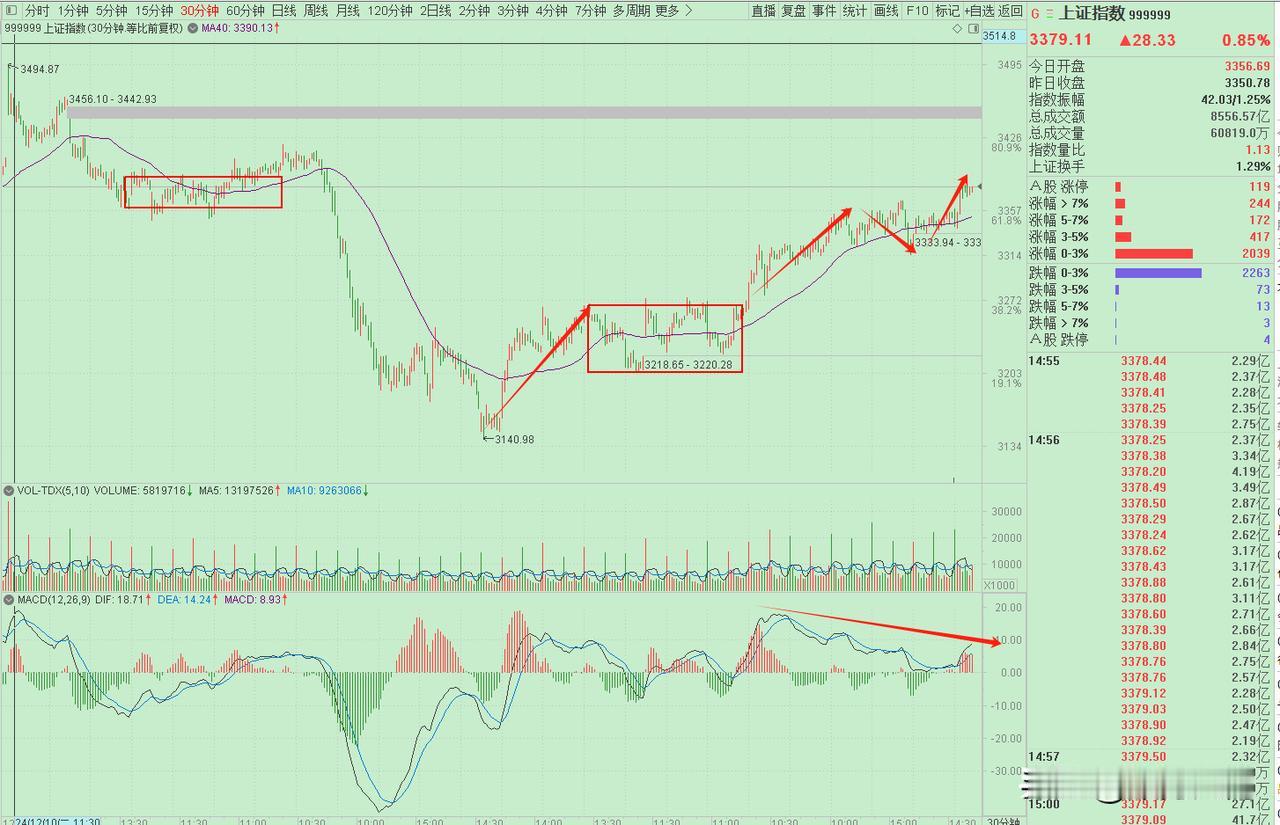Open the 直播 live button

tap(763, 10)
